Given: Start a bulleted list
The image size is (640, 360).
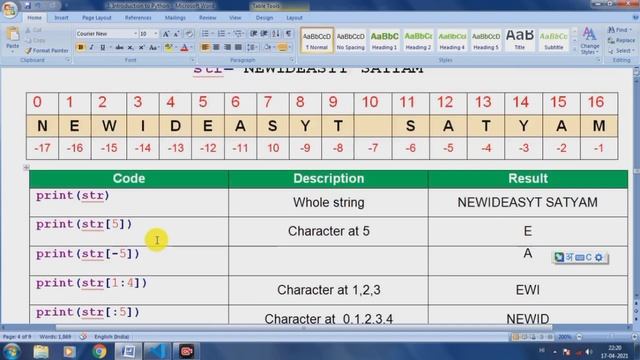Looking at the screenshot, I should pos(205,34).
